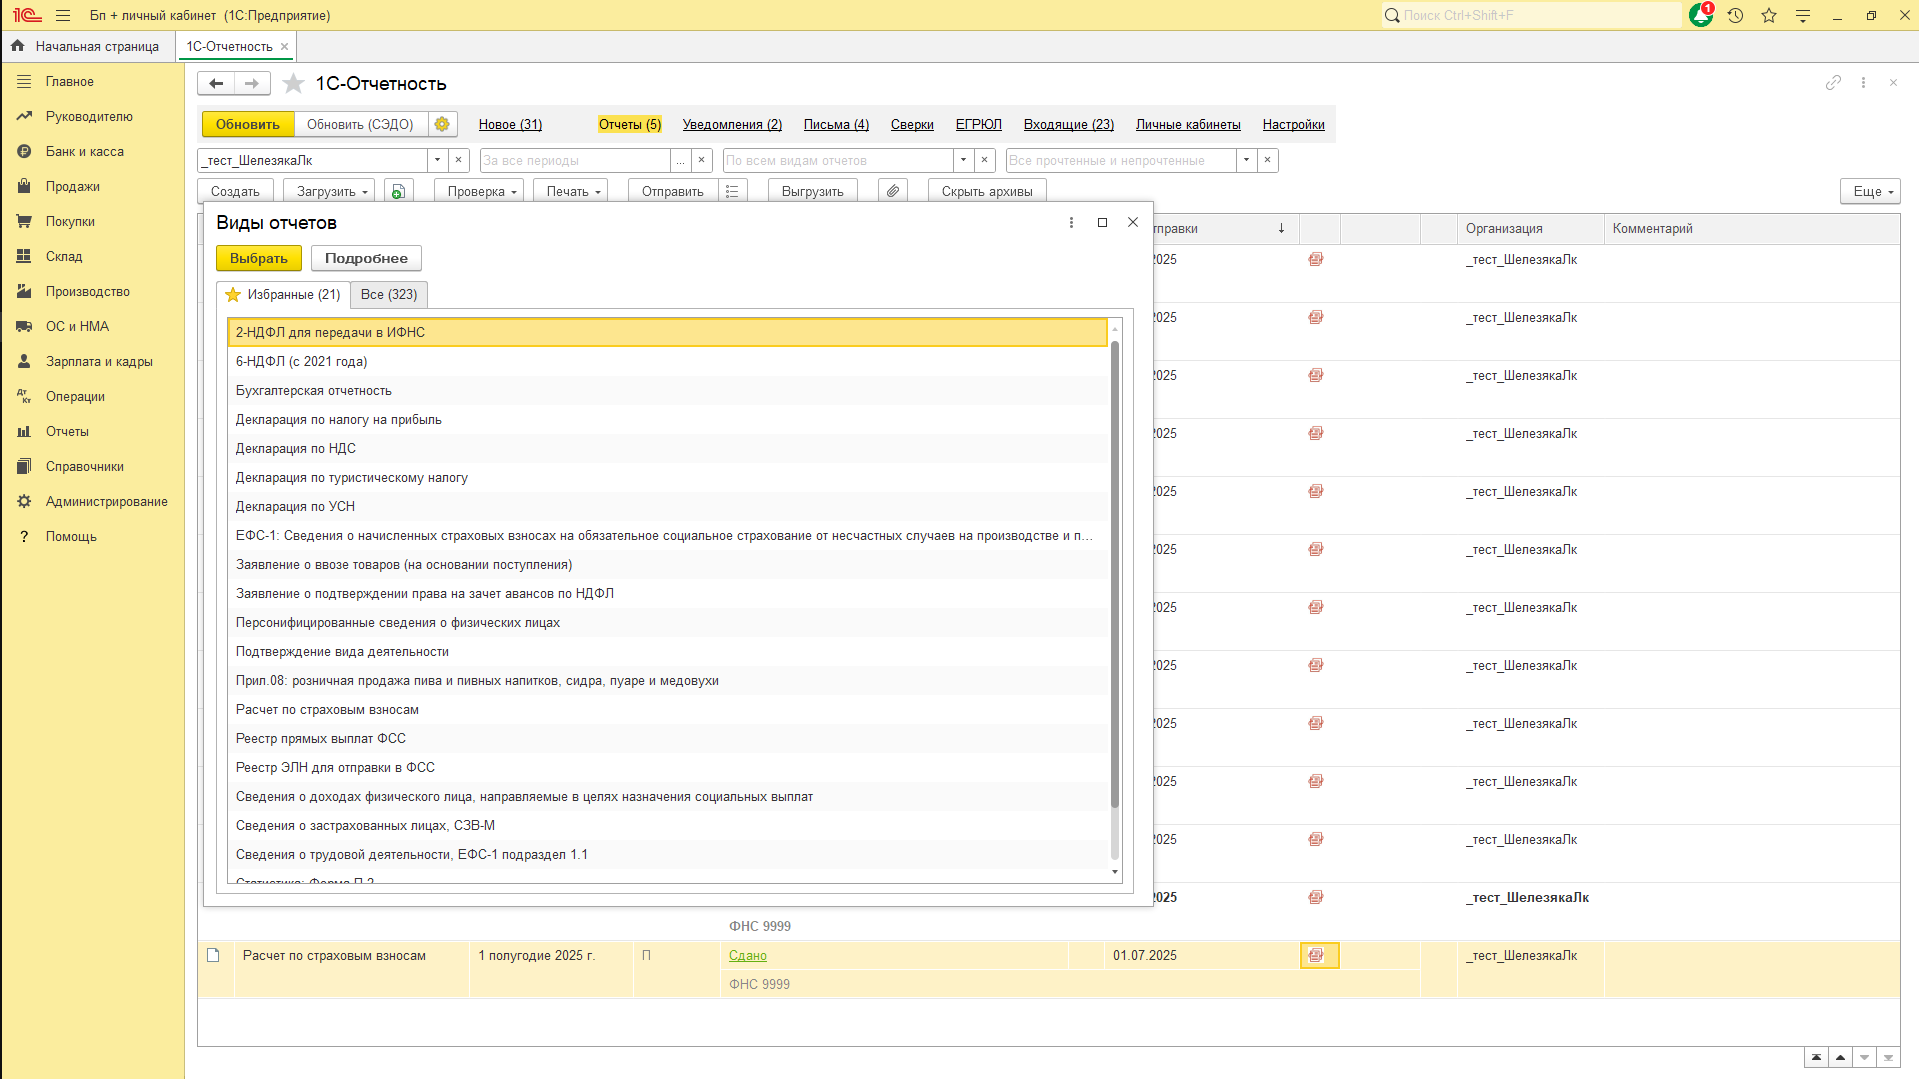Open the Уведомления (2) section

tap(732, 124)
